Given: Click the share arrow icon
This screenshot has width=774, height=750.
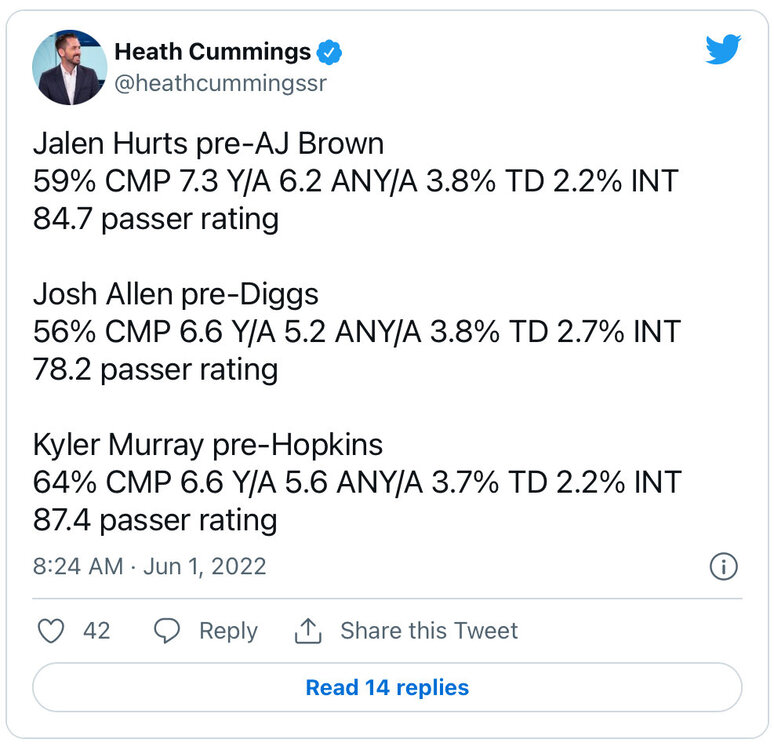Looking at the screenshot, I should coord(308,631).
